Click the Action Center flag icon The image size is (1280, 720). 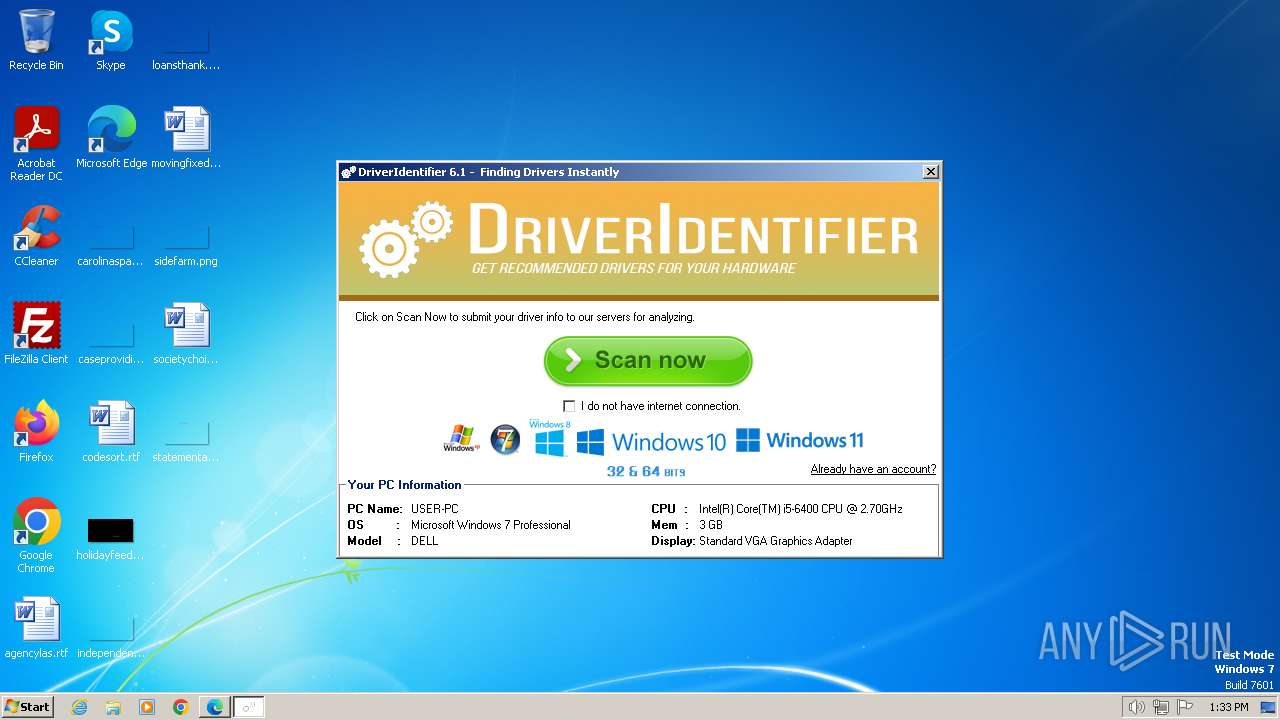[x=1186, y=707]
